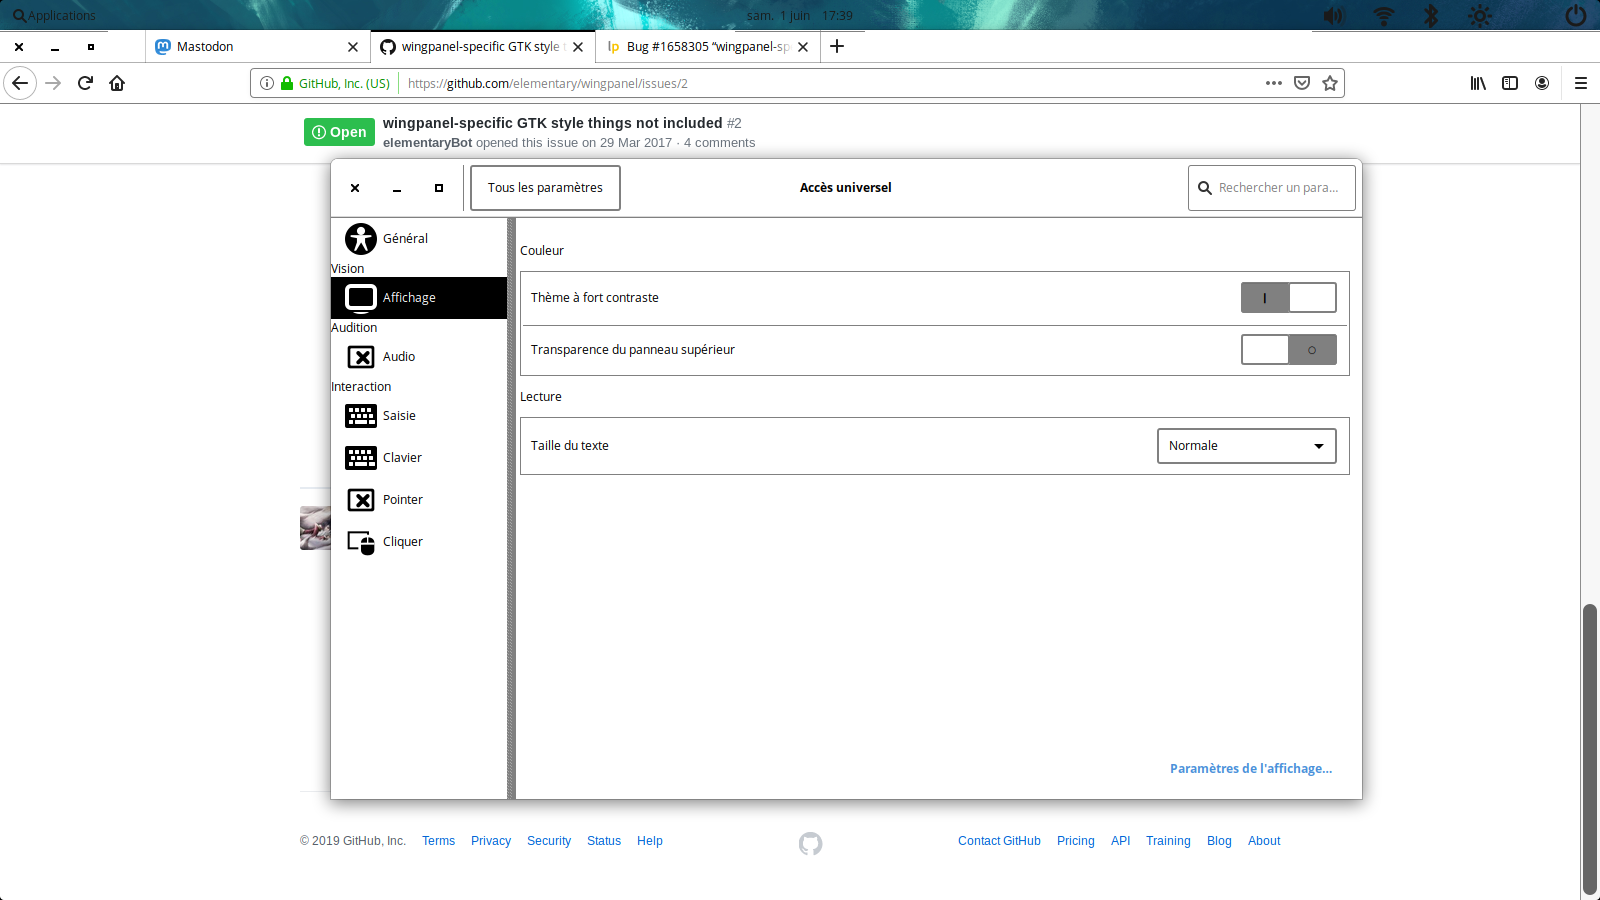Open Paramètres de l'affichage link

point(1250,768)
